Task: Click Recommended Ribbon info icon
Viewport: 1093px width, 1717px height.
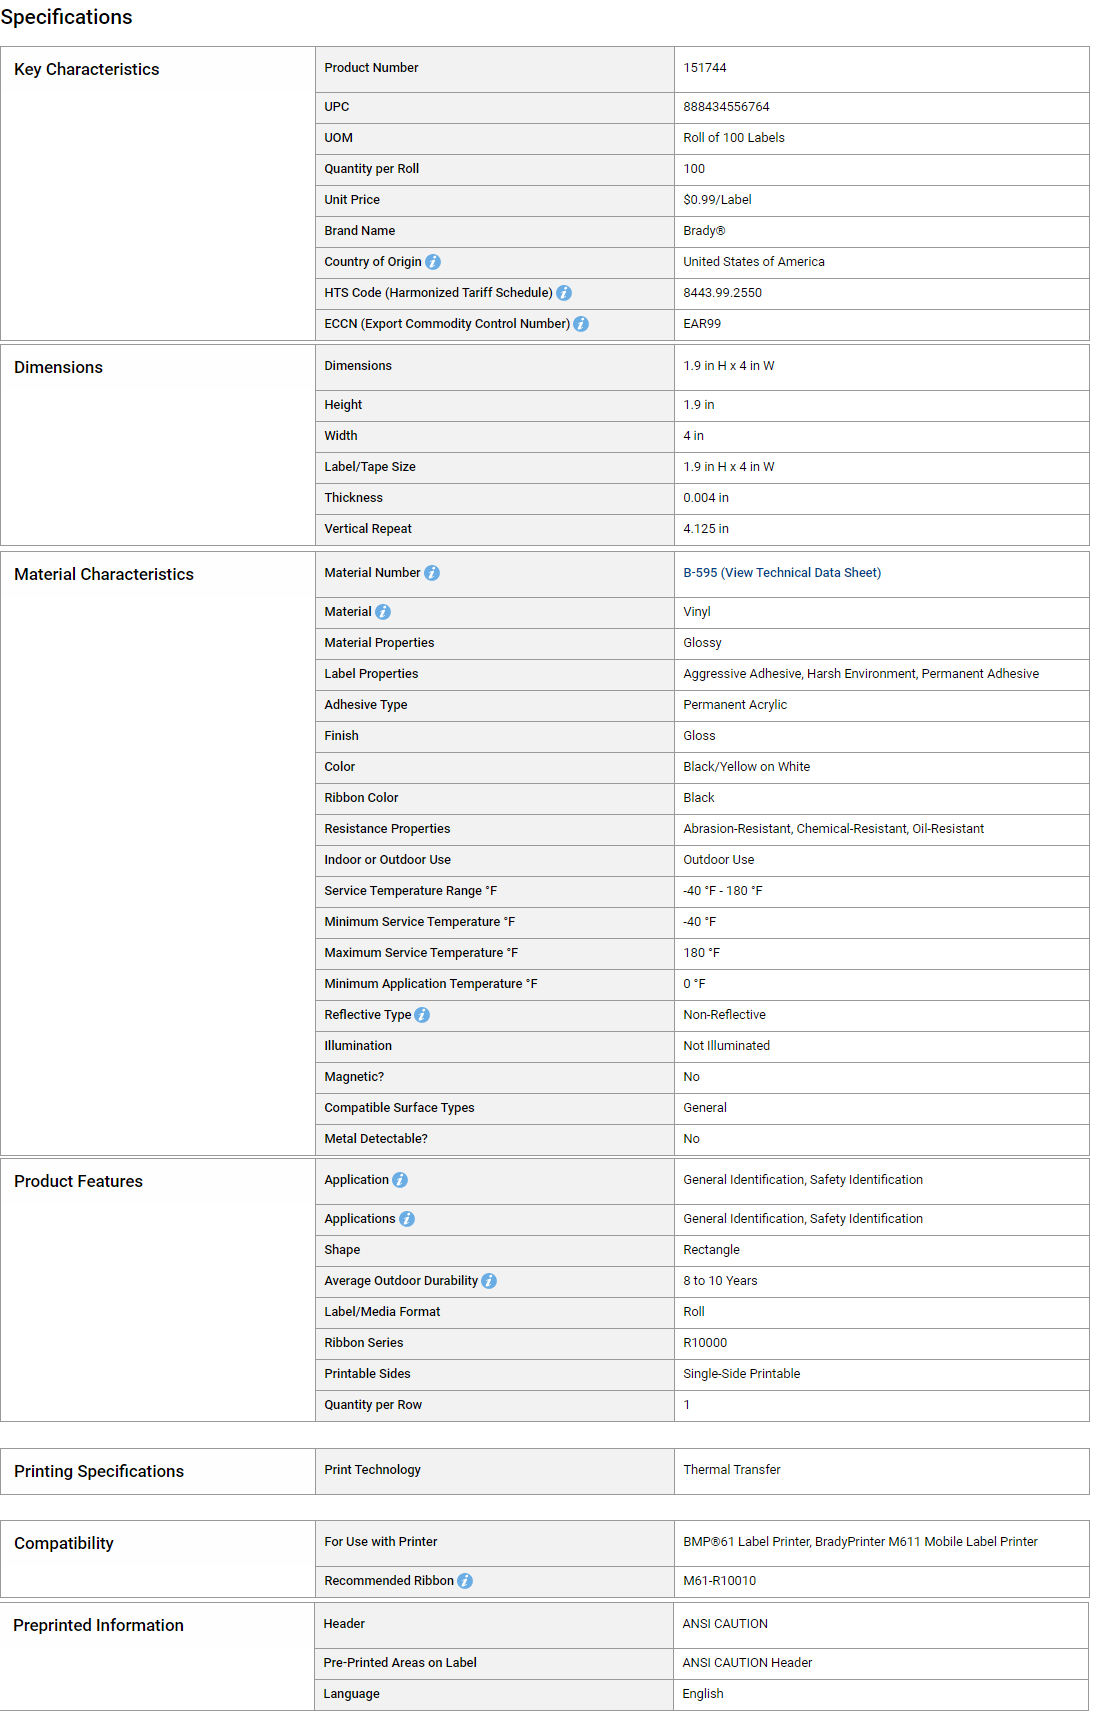Action: click(x=465, y=1581)
